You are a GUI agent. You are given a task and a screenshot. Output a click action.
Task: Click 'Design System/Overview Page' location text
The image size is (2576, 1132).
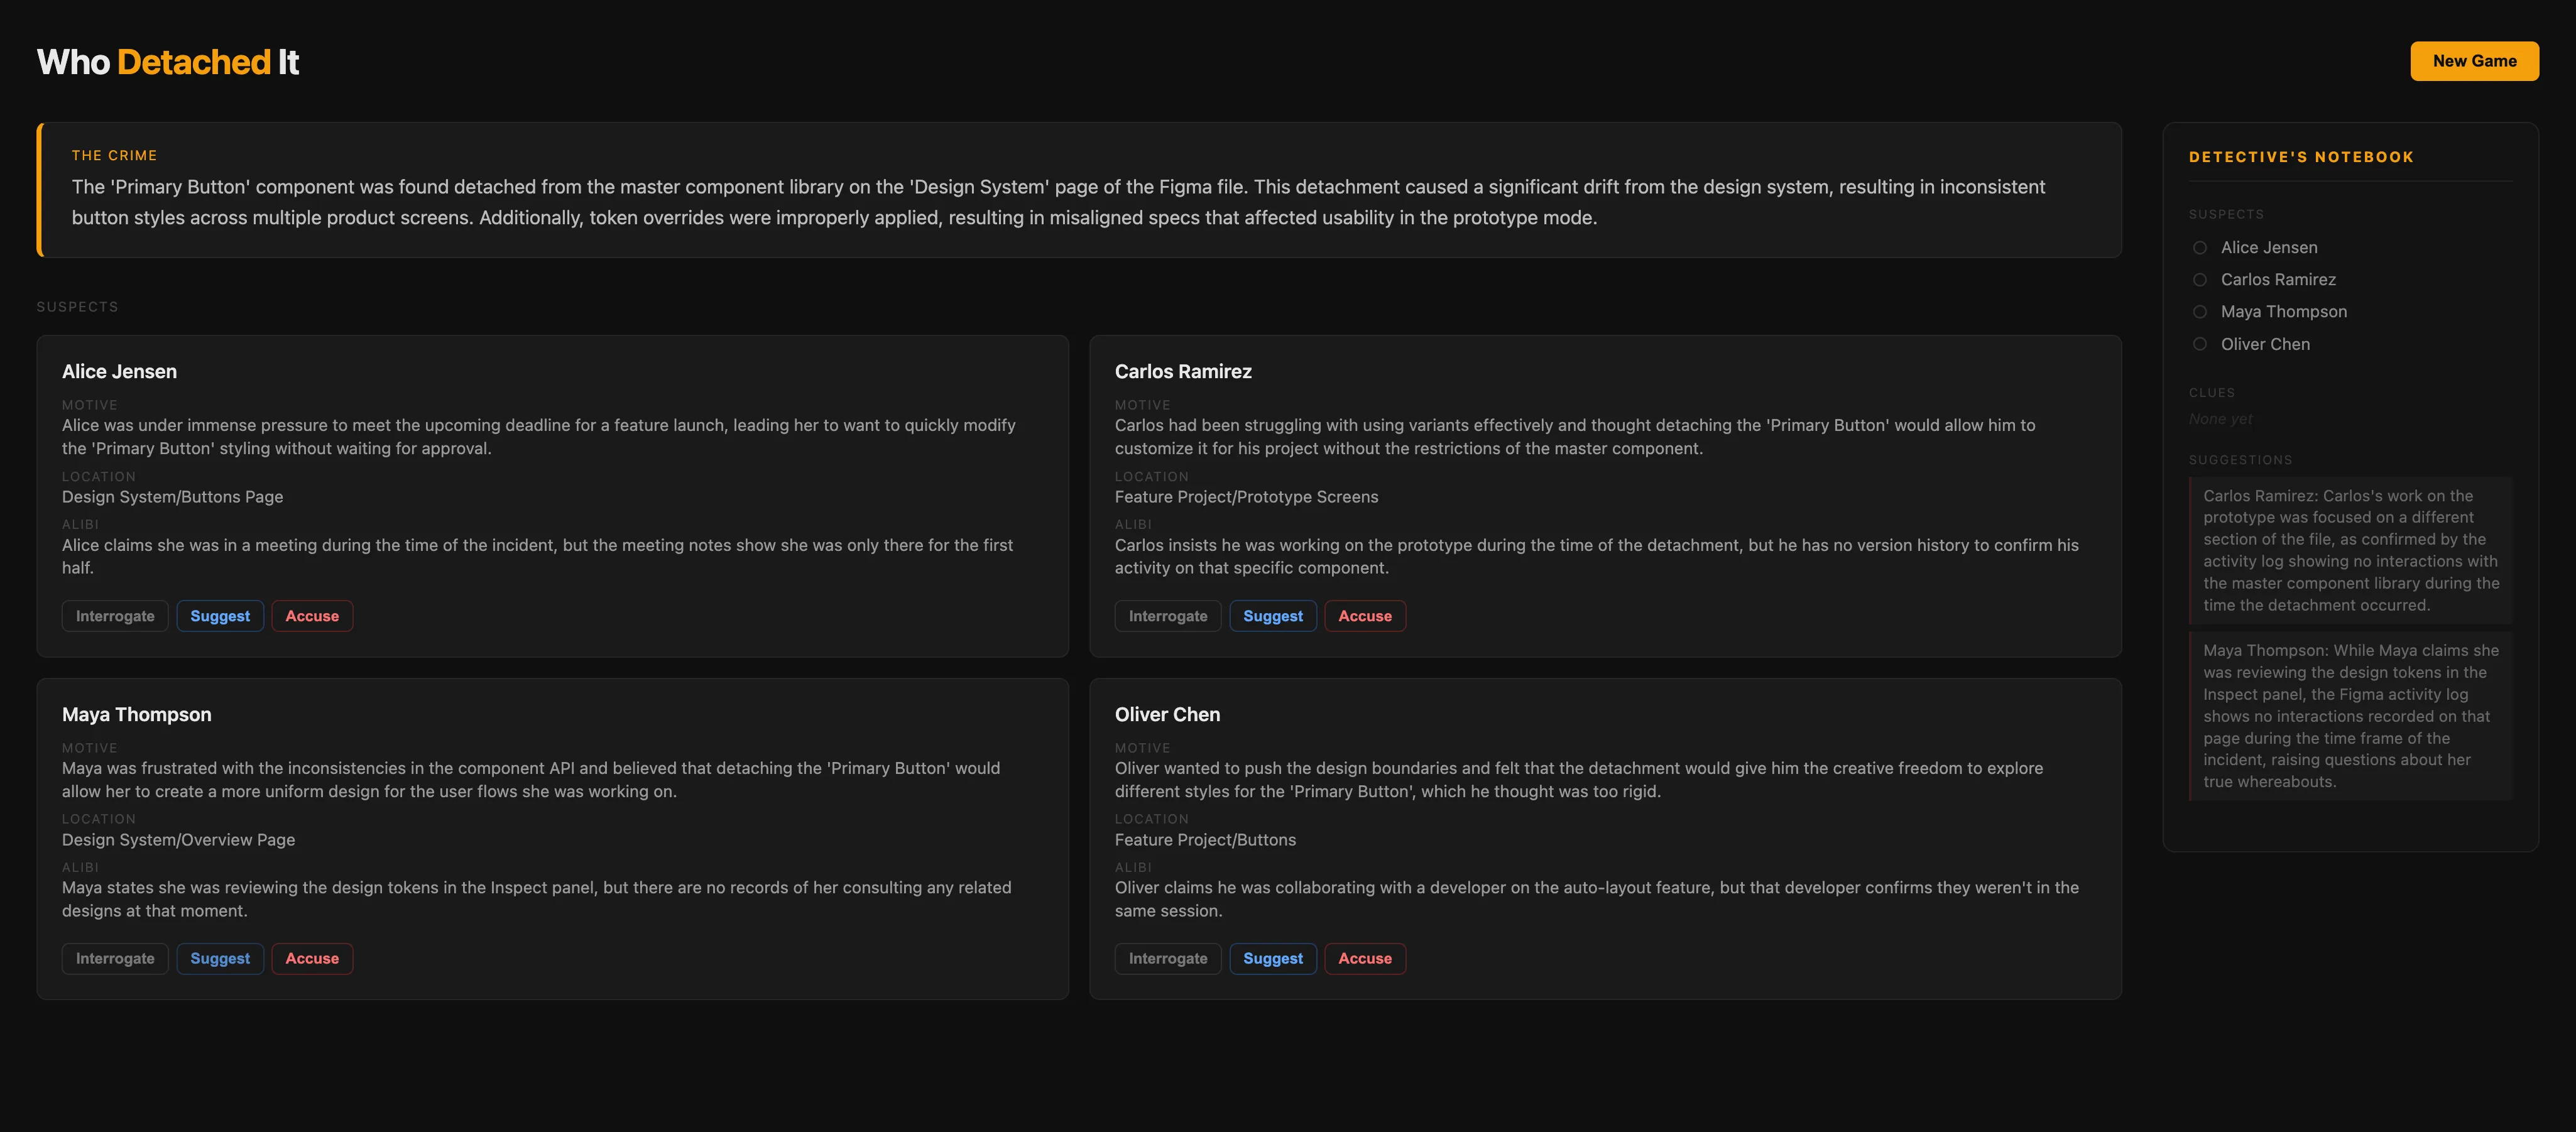click(178, 840)
